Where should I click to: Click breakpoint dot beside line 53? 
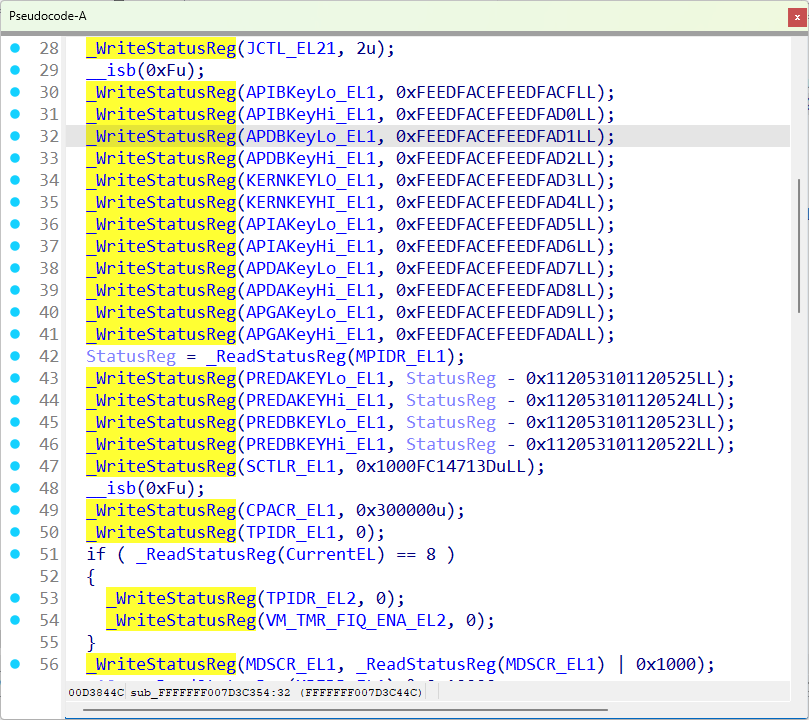[x=15, y=598]
